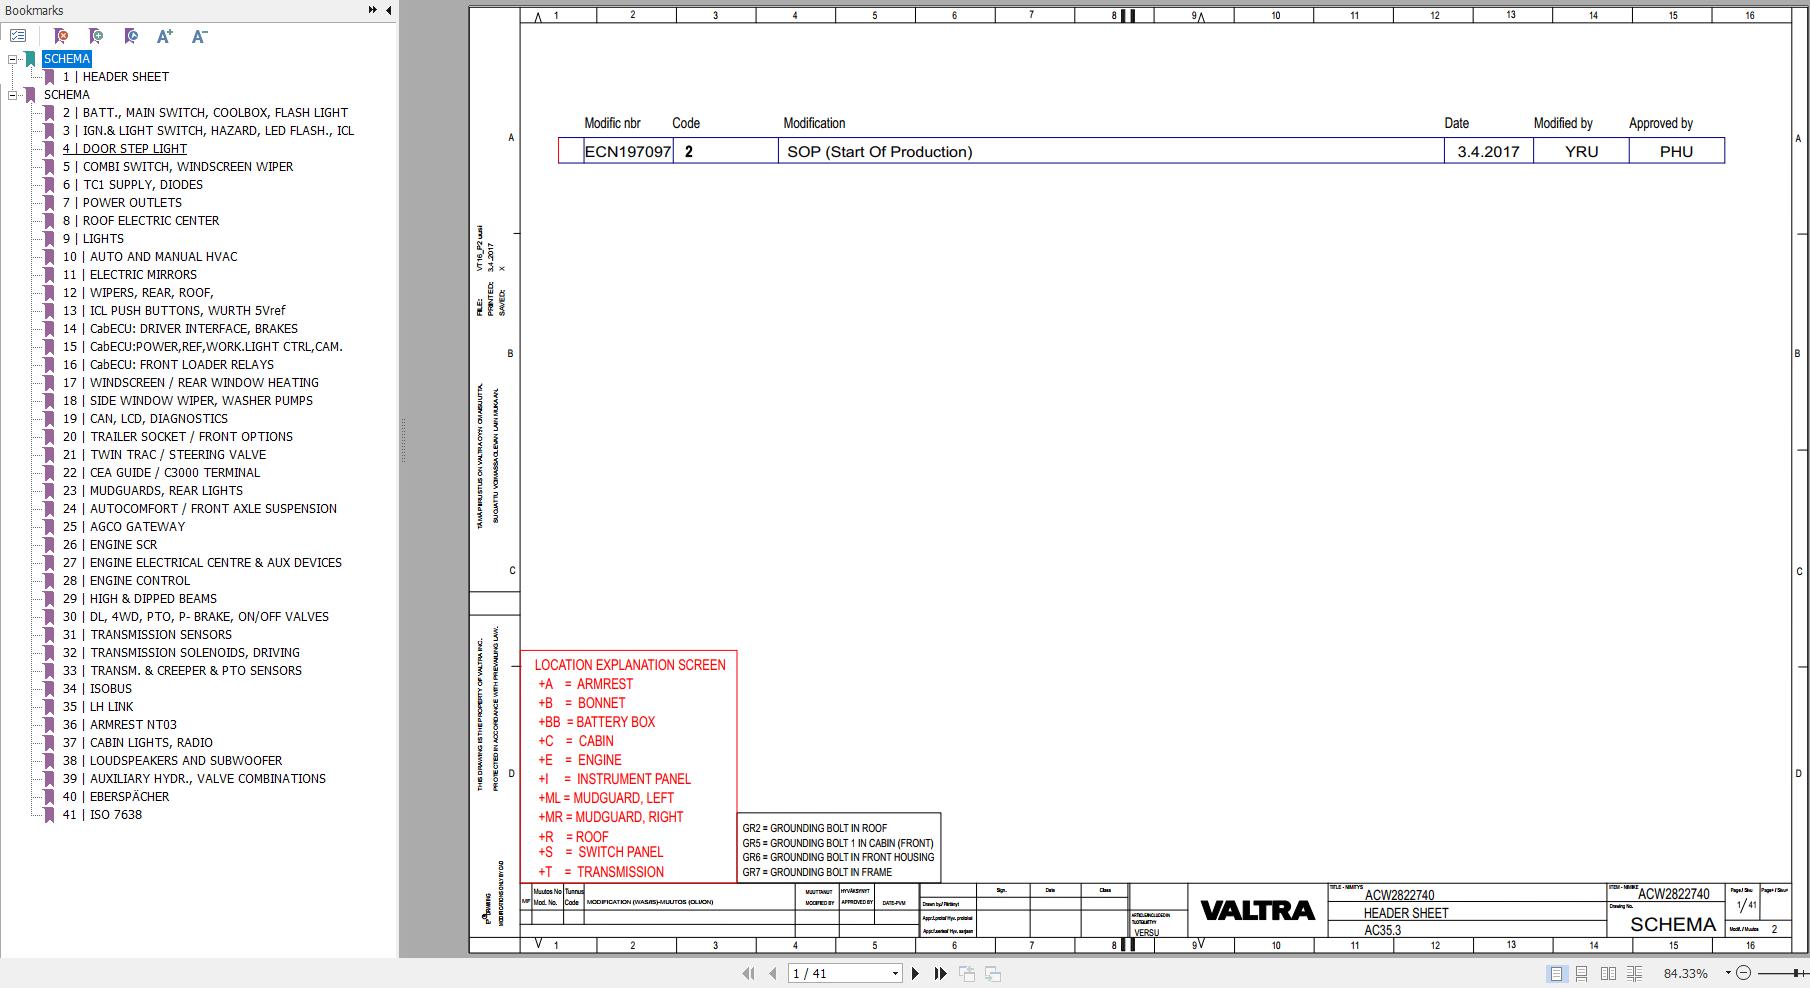
Task: Click the bookmark icon beside 21 | TWIN TRAC
Action: (x=49, y=455)
